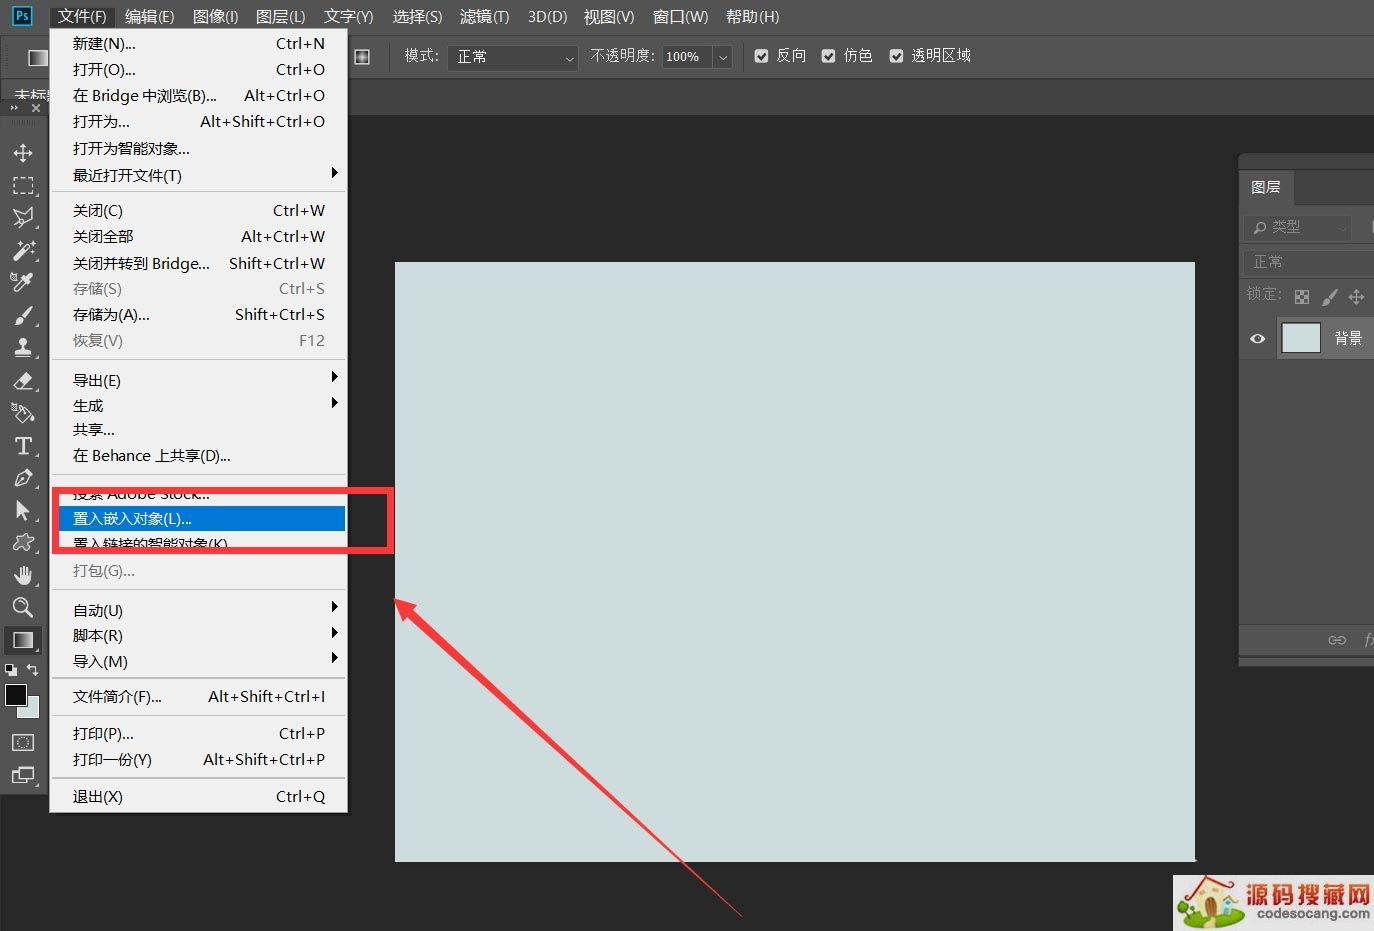
Task: Expand the 生成 submenu
Action: click(x=198, y=405)
